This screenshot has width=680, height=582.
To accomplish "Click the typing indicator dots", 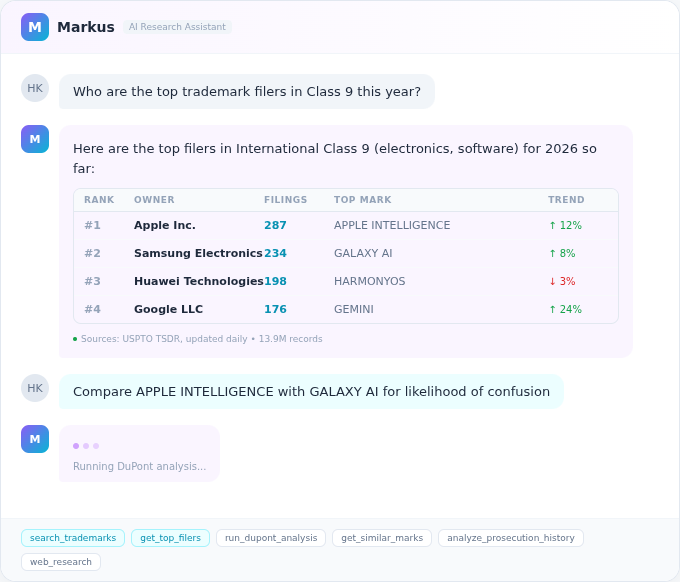I will [x=86, y=446].
